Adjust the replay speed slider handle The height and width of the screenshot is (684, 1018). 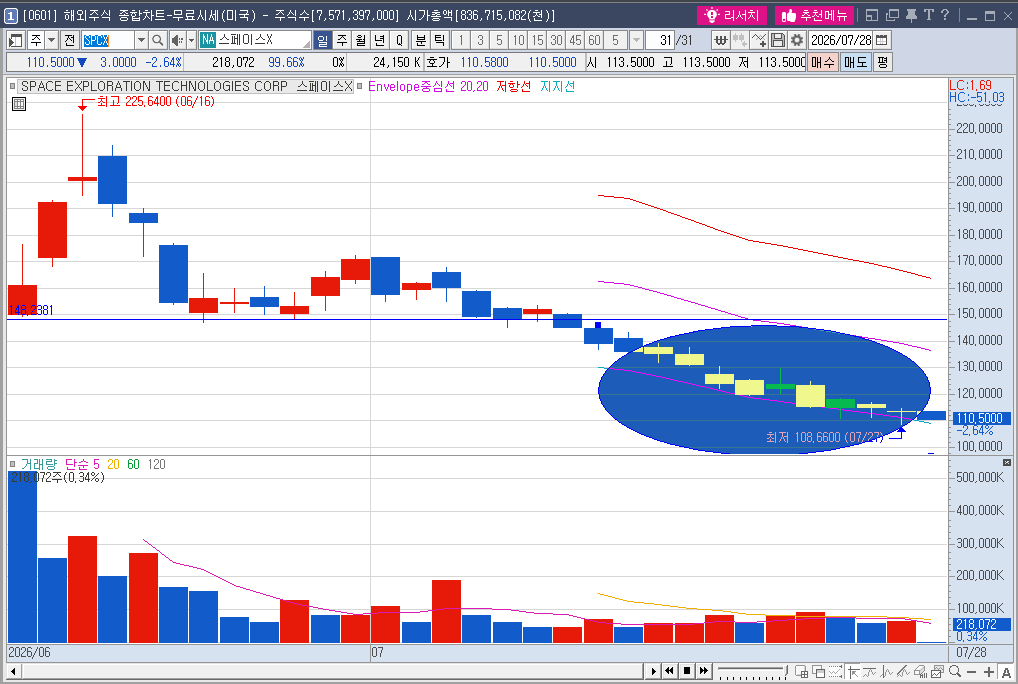click(x=786, y=671)
